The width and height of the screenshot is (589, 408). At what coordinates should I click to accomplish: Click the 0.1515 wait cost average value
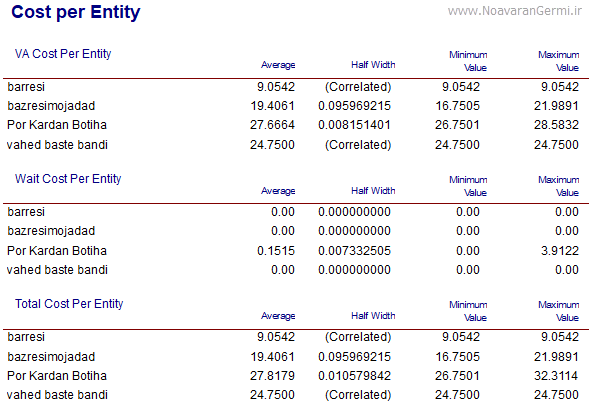click(276, 251)
